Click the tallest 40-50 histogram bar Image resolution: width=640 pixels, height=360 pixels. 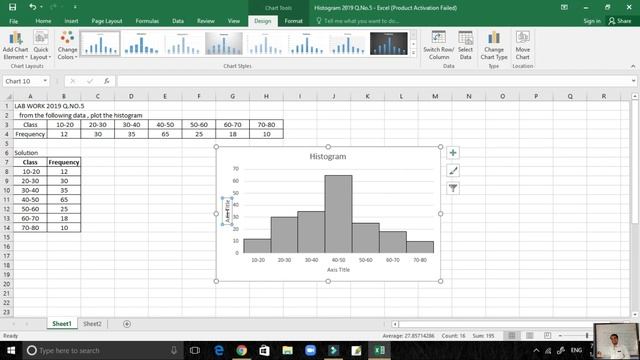click(x=338, y=214)
